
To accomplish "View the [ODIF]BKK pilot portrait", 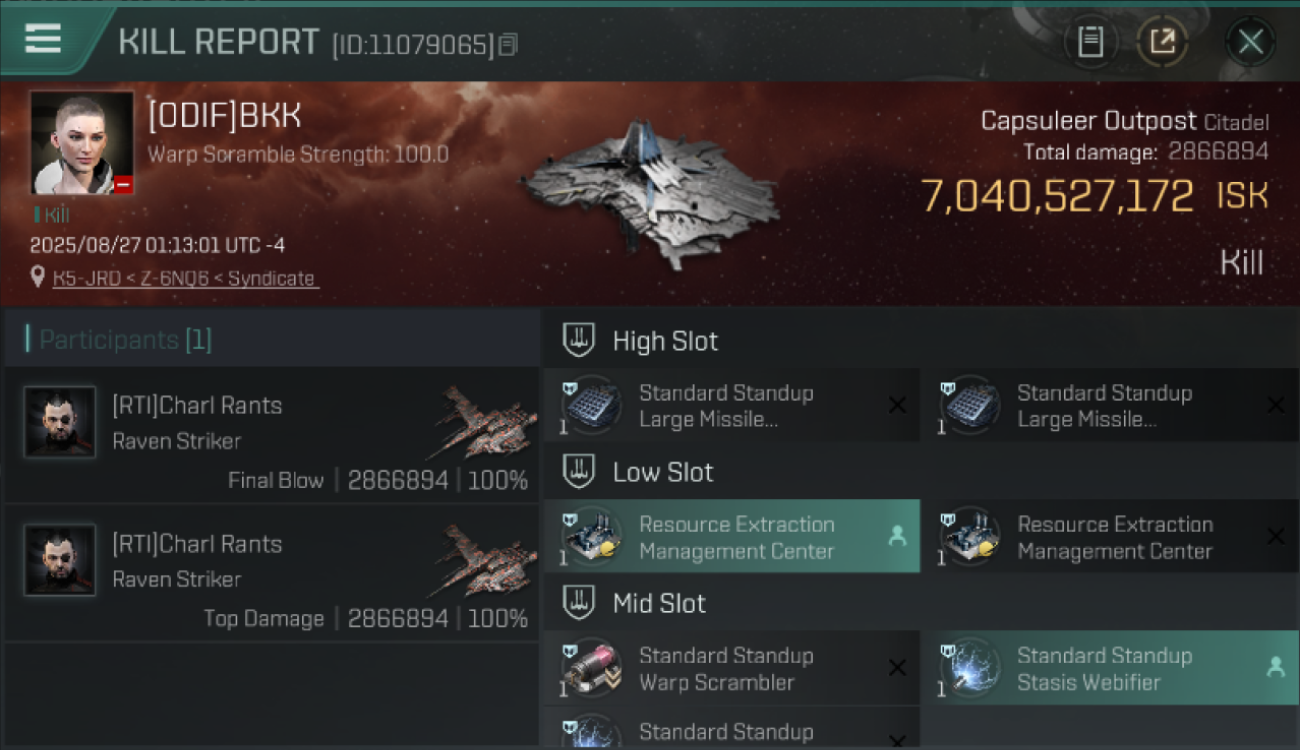I will [82, 142].
